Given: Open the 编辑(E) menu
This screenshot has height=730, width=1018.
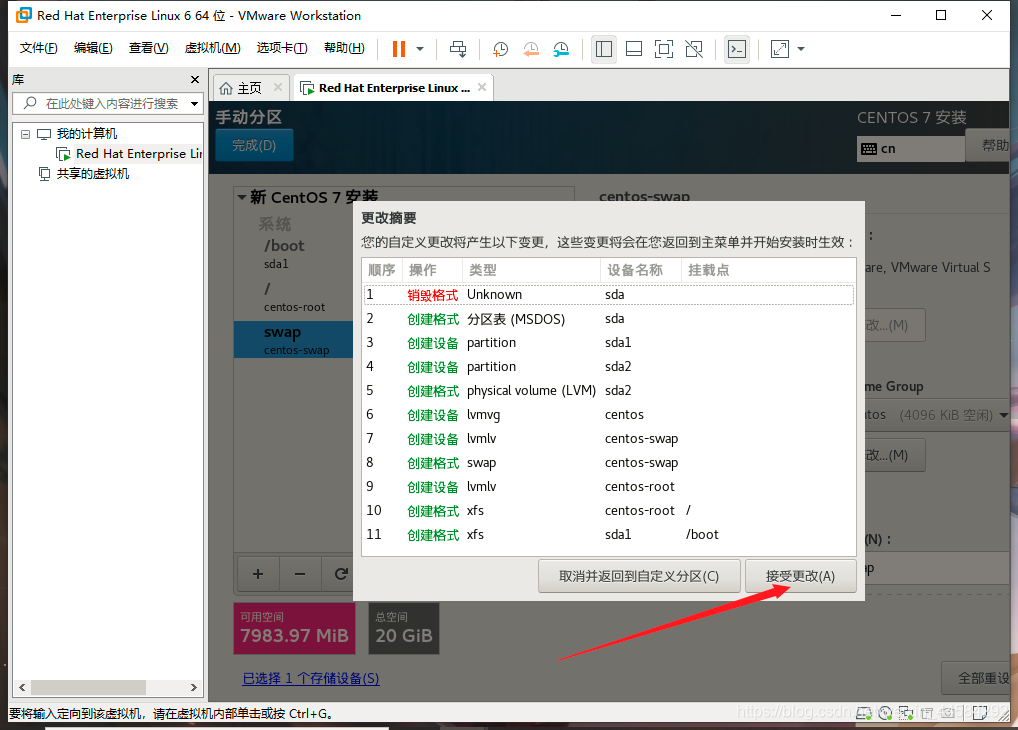Looking at the screenshot, I should point(93,48).
